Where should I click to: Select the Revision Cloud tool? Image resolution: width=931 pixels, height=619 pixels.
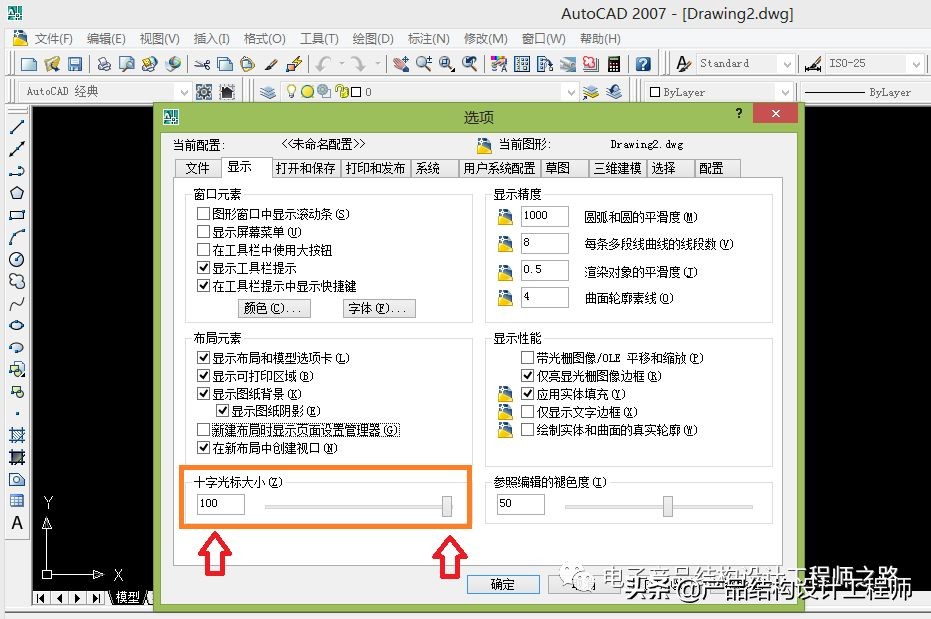[17, 281]
